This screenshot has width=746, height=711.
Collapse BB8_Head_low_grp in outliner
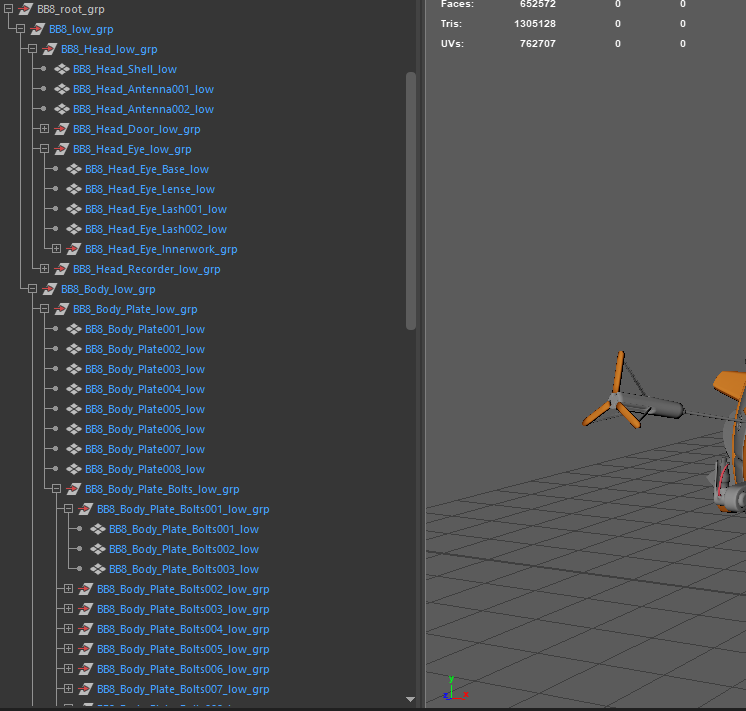[x=32, y=49]
